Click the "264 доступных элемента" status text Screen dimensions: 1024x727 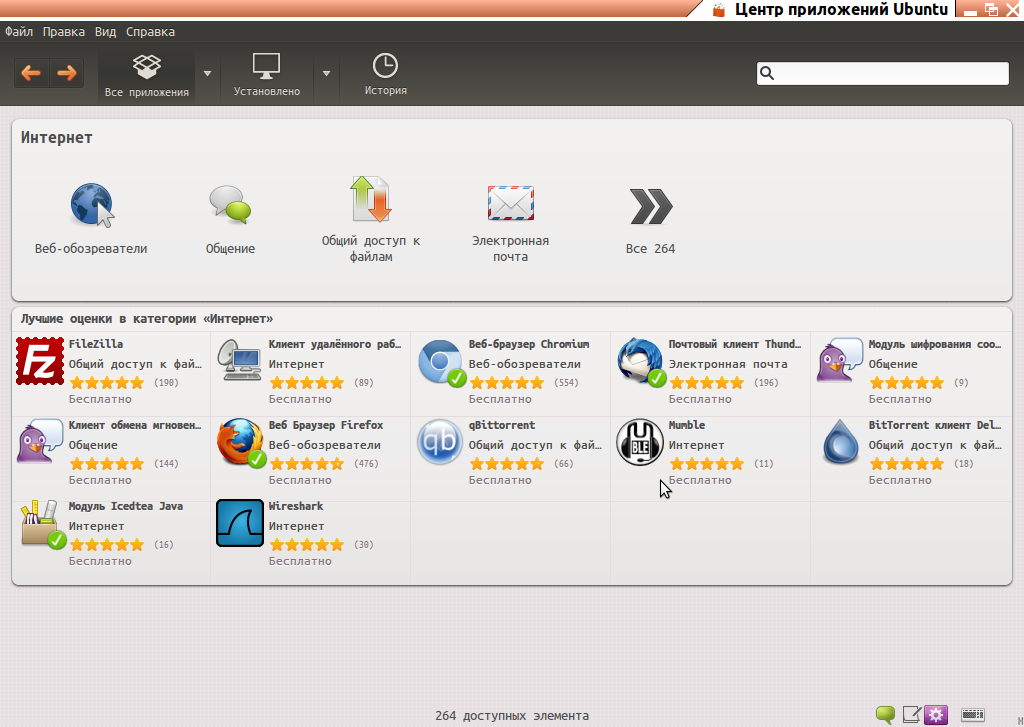click(x=512, y=716)
